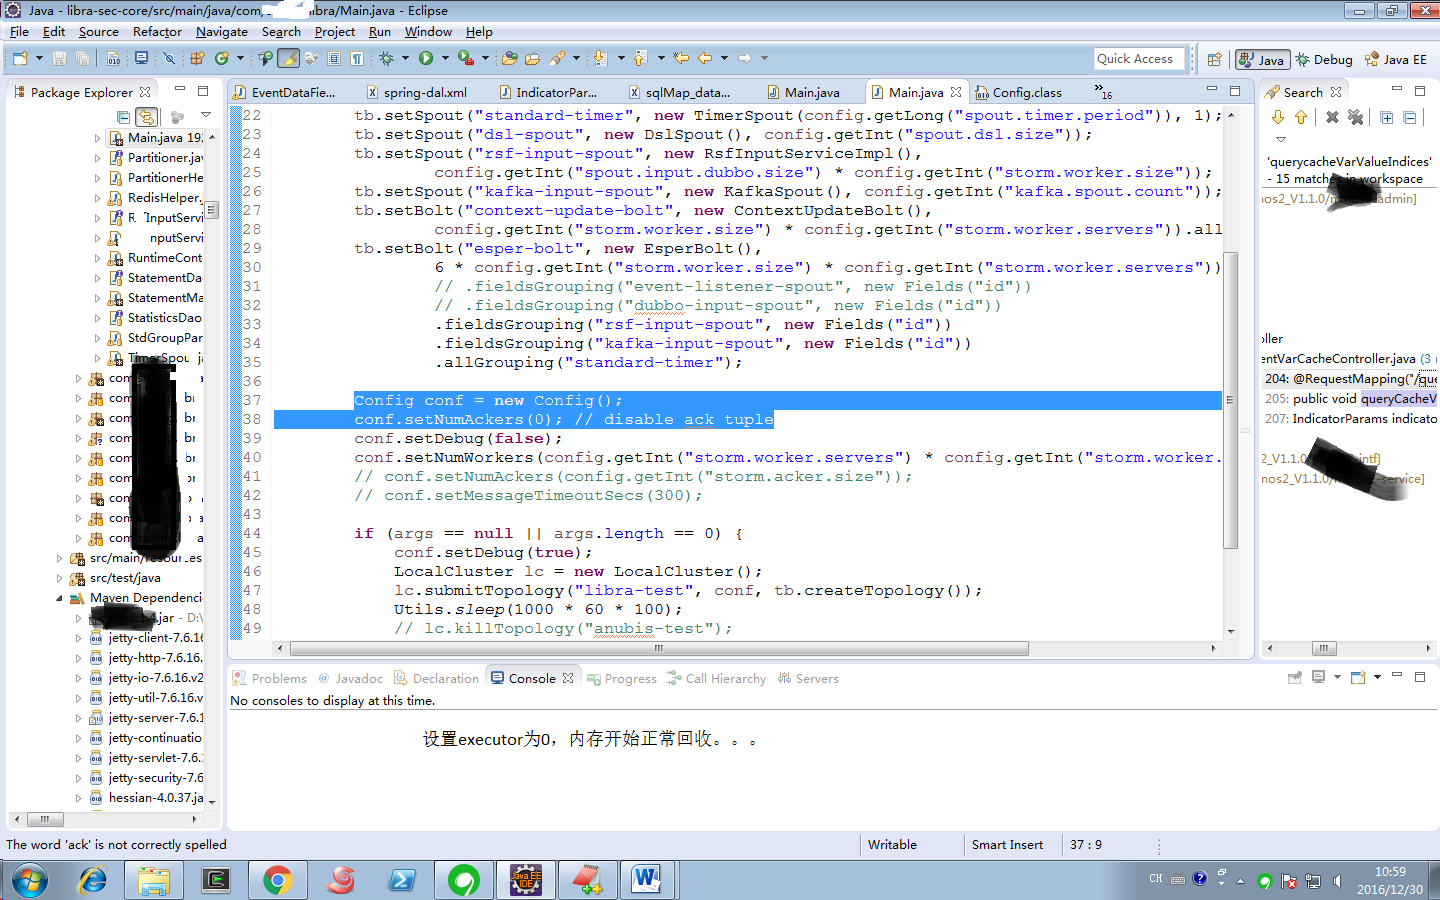The image size is (1440, 900).
Task: Switch to the Call Hierarchy tab
Action: pyautogui.click(x=716, y=678)
